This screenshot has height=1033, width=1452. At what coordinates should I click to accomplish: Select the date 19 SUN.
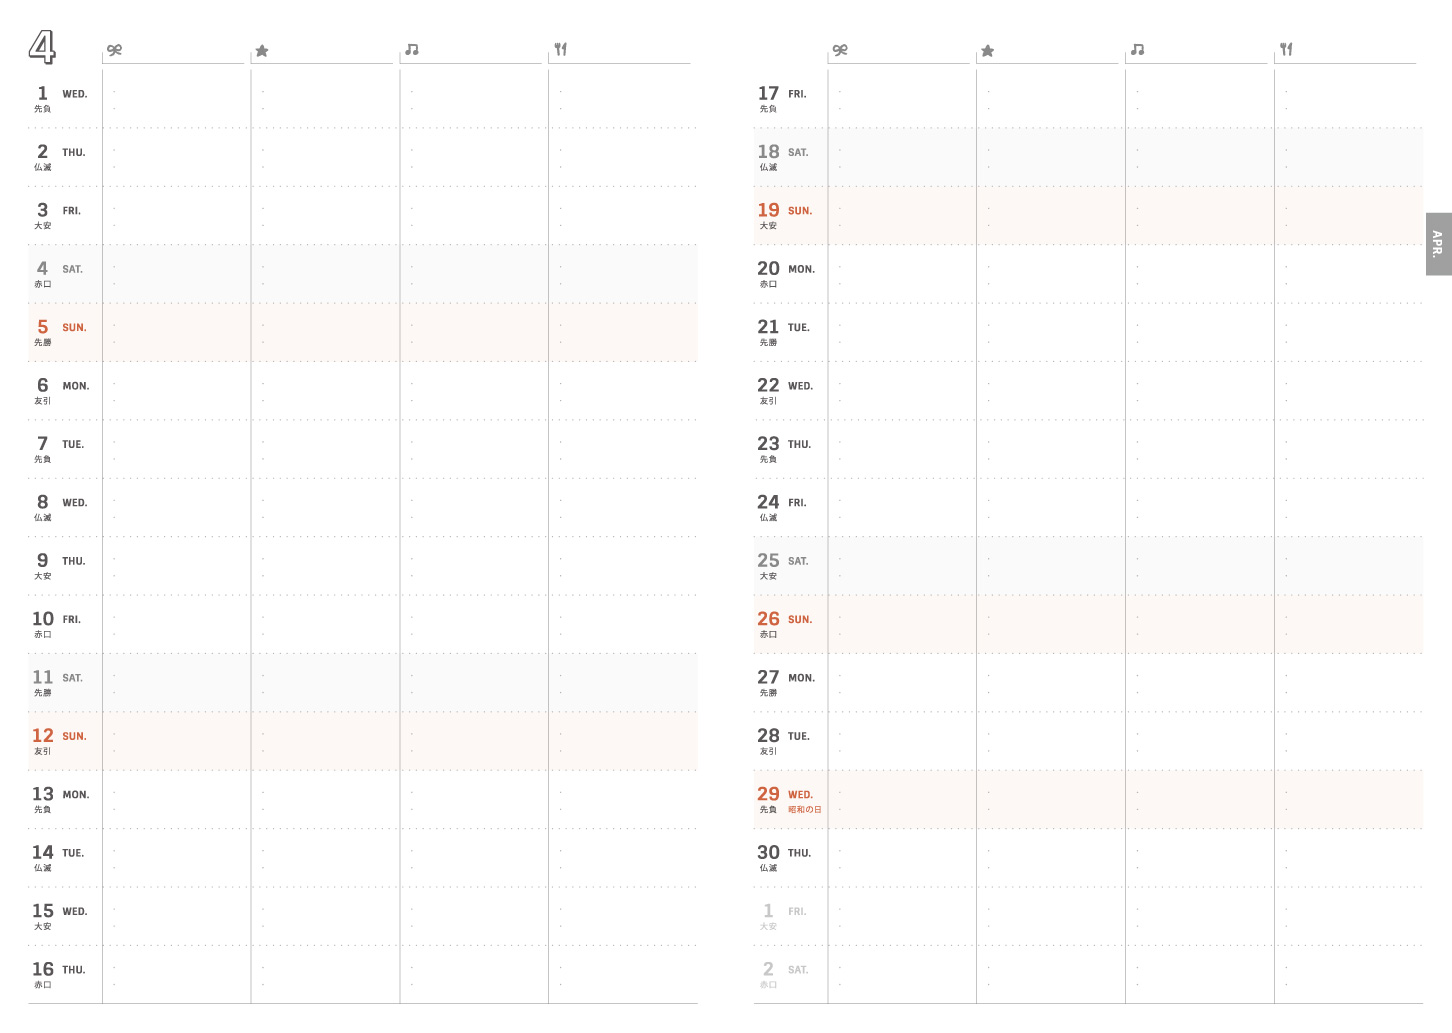coord(785,211)
